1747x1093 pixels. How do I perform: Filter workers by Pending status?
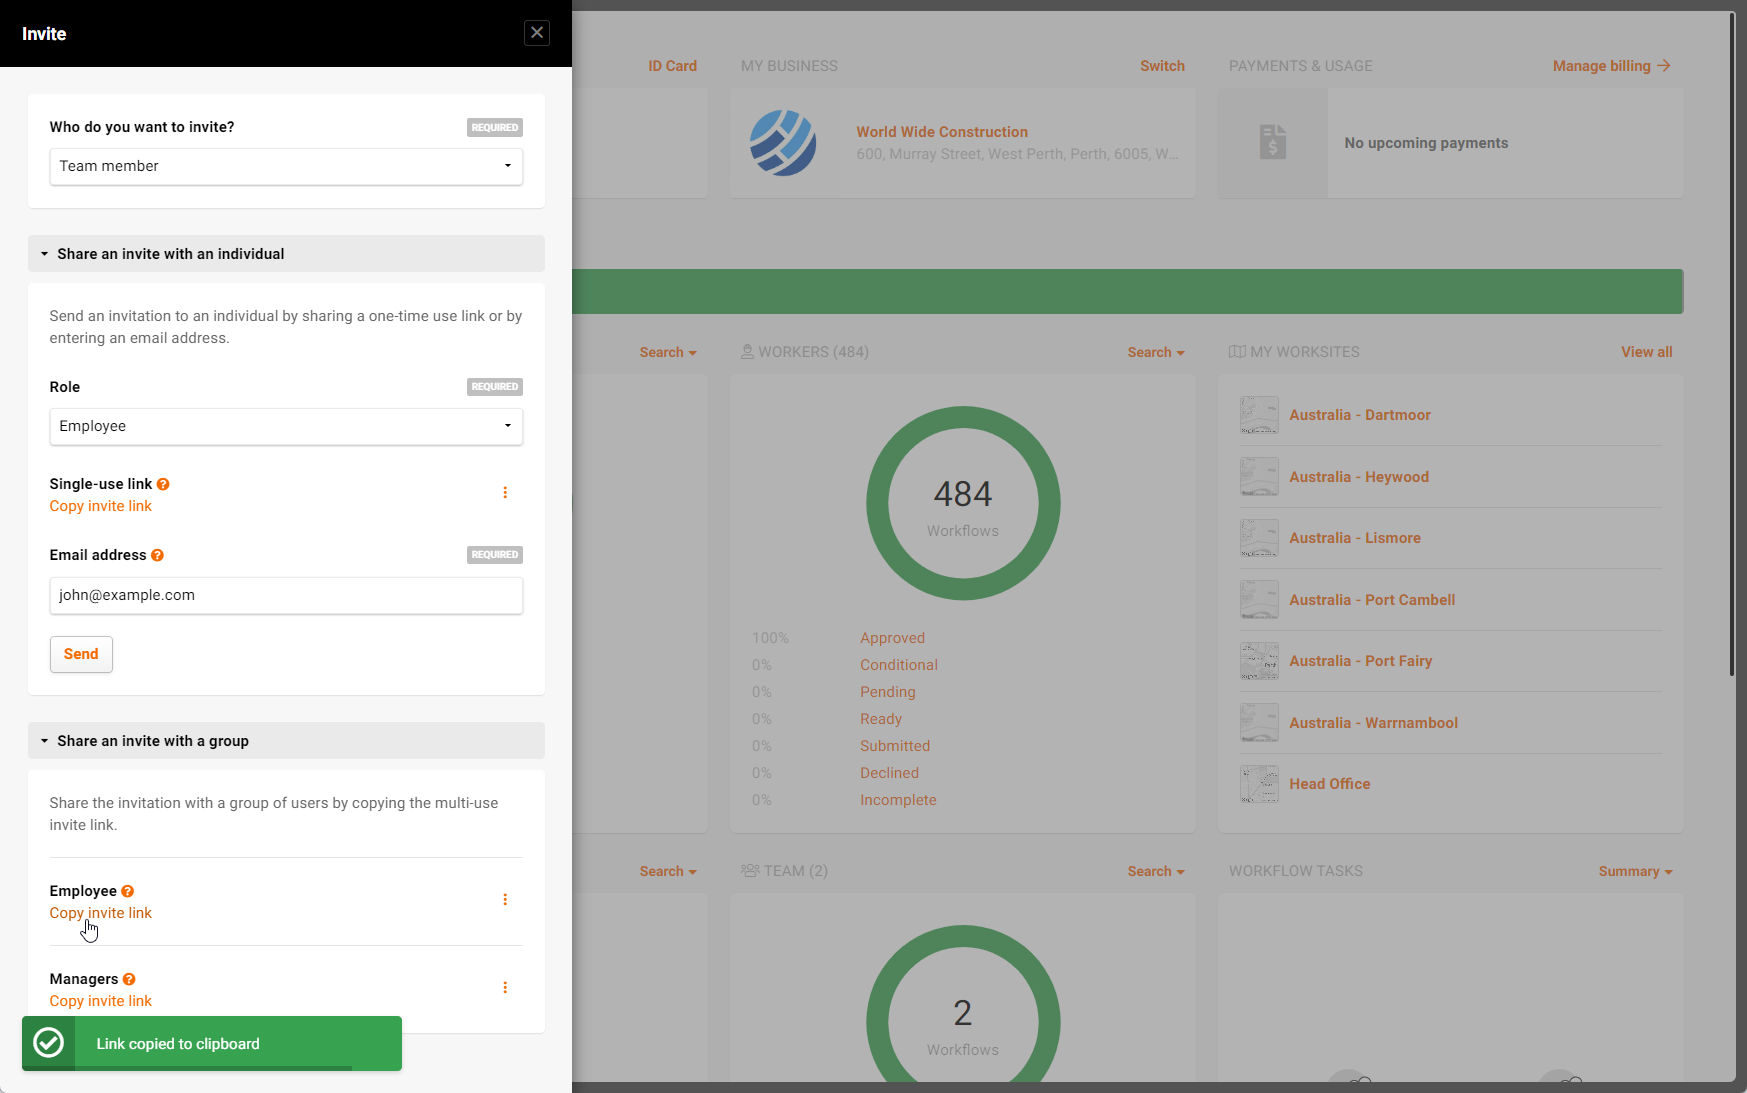click(x=887, y=692)
